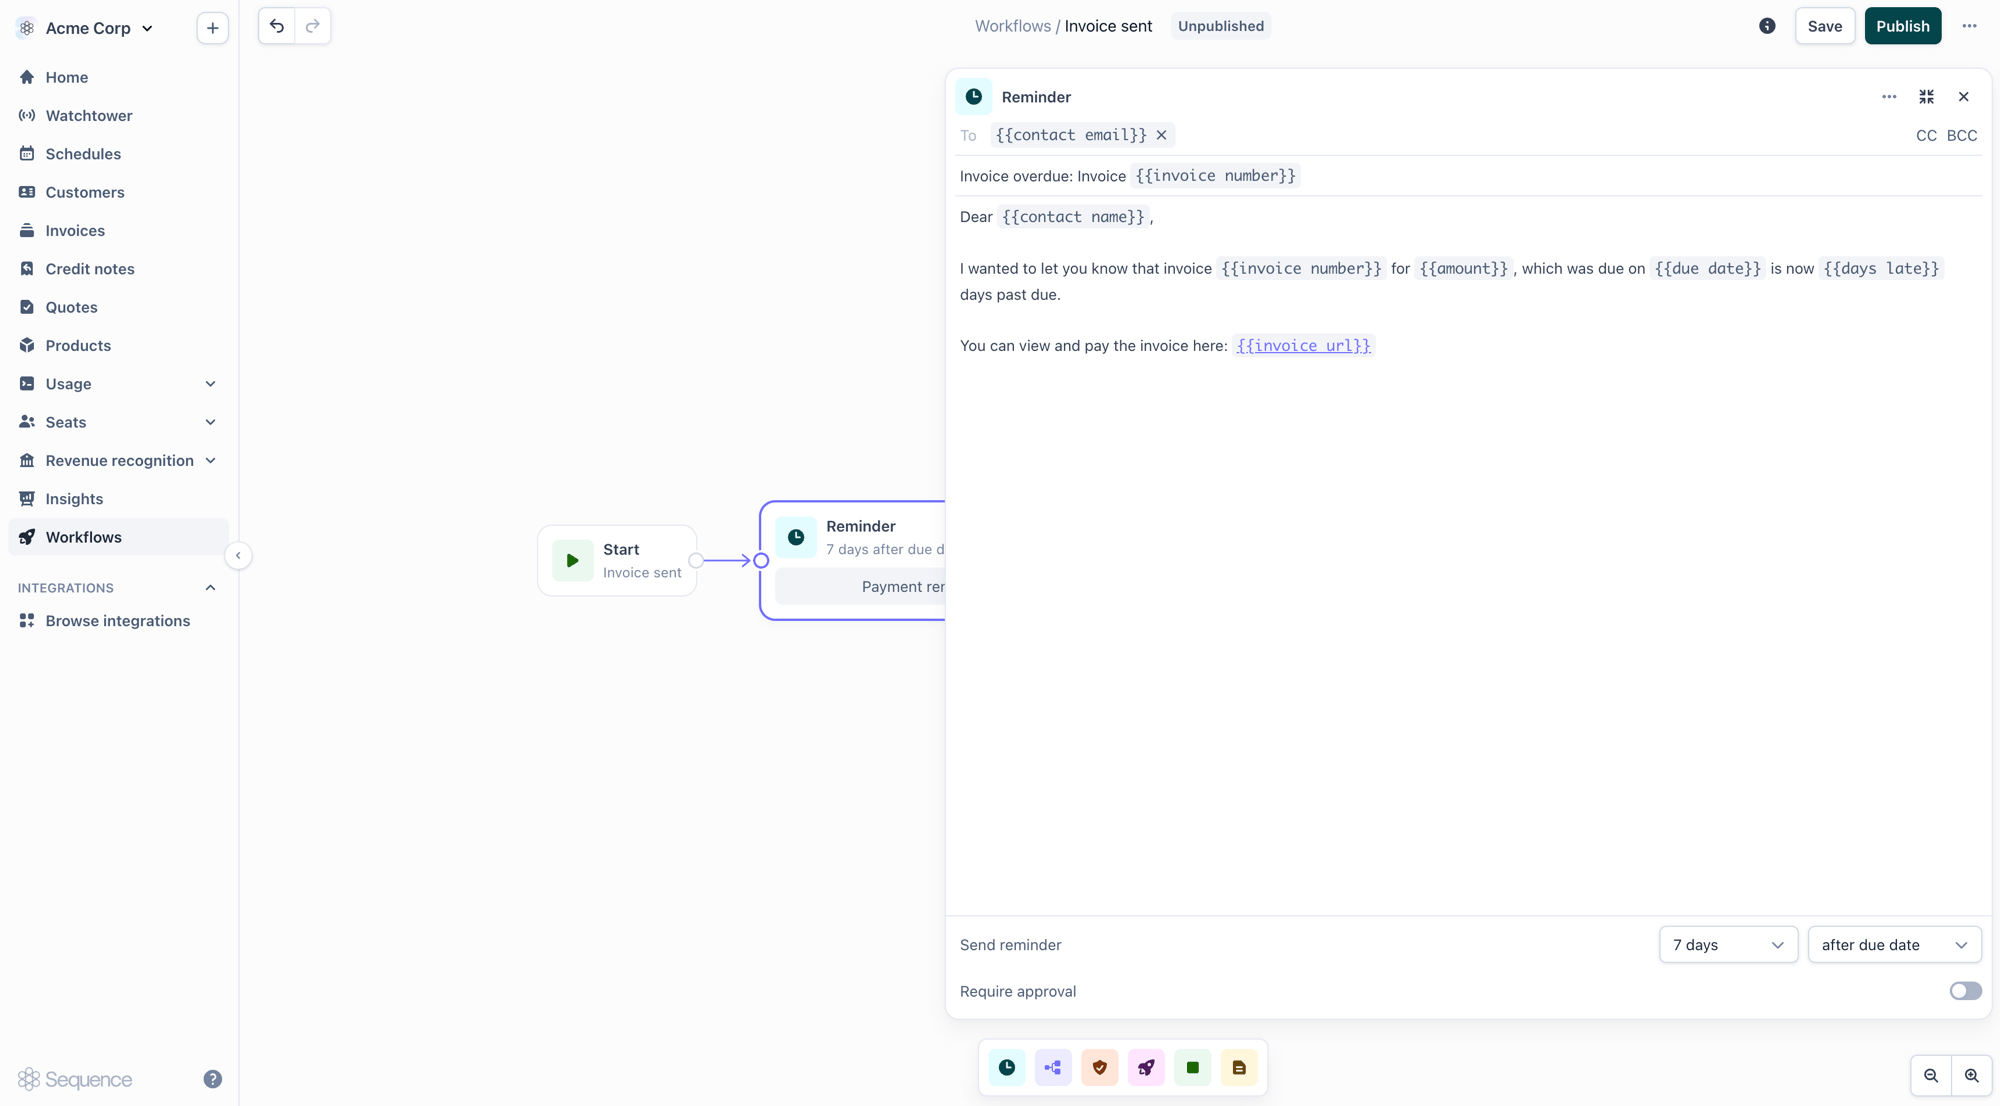Screen dimensions: 2000x1106
Task: Open Browse integrations
Action: [118, 621]
